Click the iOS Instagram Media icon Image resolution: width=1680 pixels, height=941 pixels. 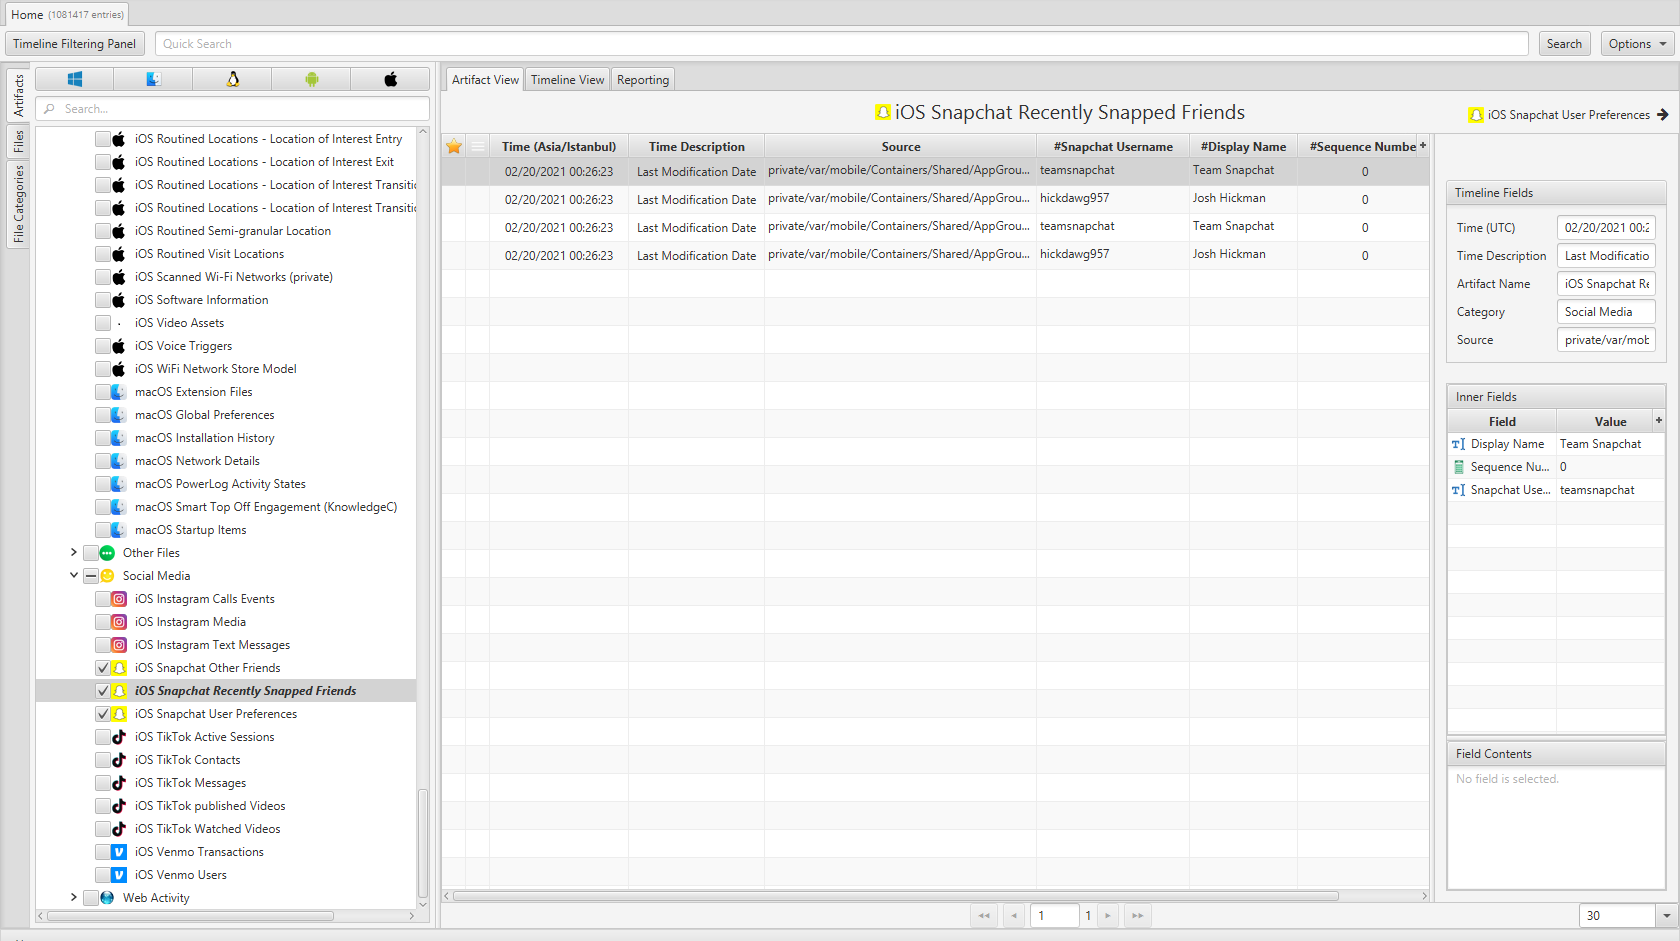click(119, 622)
